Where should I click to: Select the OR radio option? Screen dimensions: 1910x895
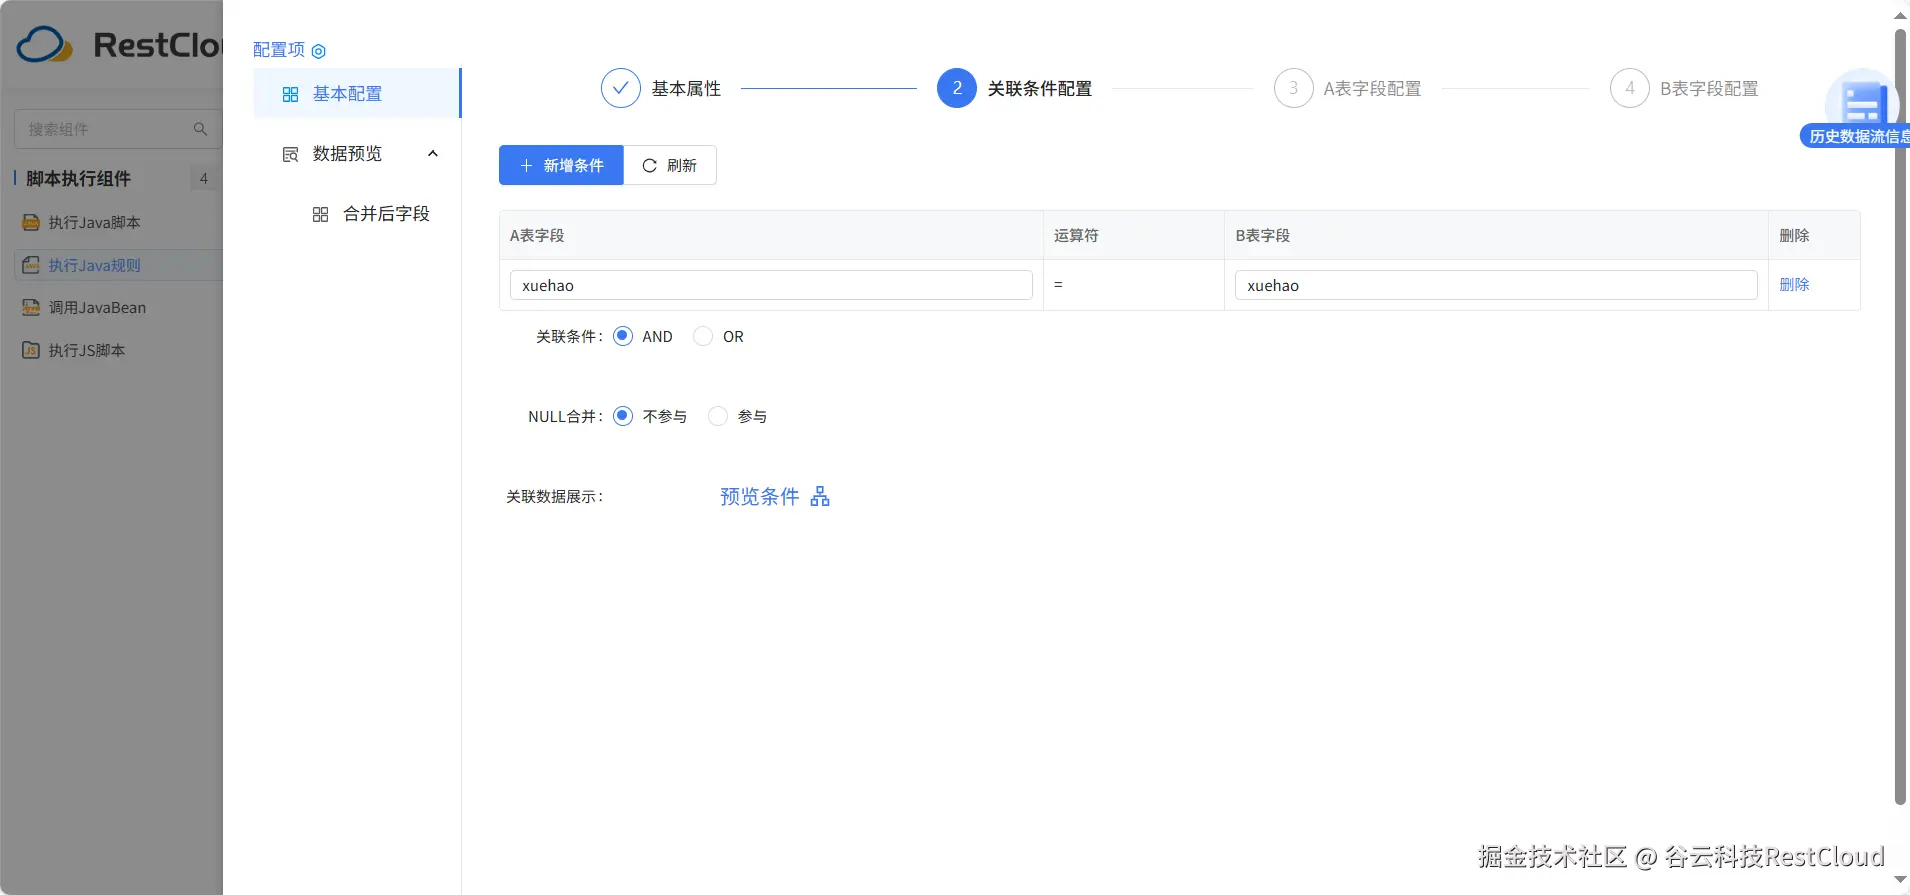pos(703,336)
